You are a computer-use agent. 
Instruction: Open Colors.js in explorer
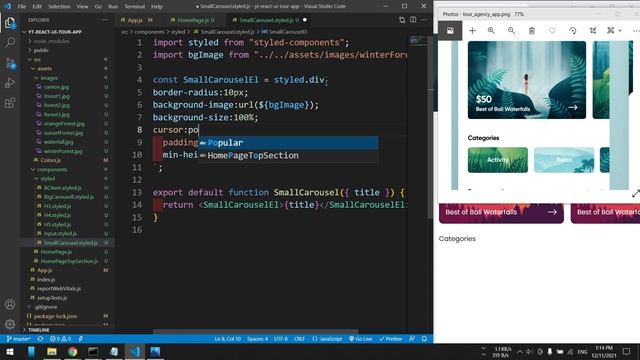point(51,160)
